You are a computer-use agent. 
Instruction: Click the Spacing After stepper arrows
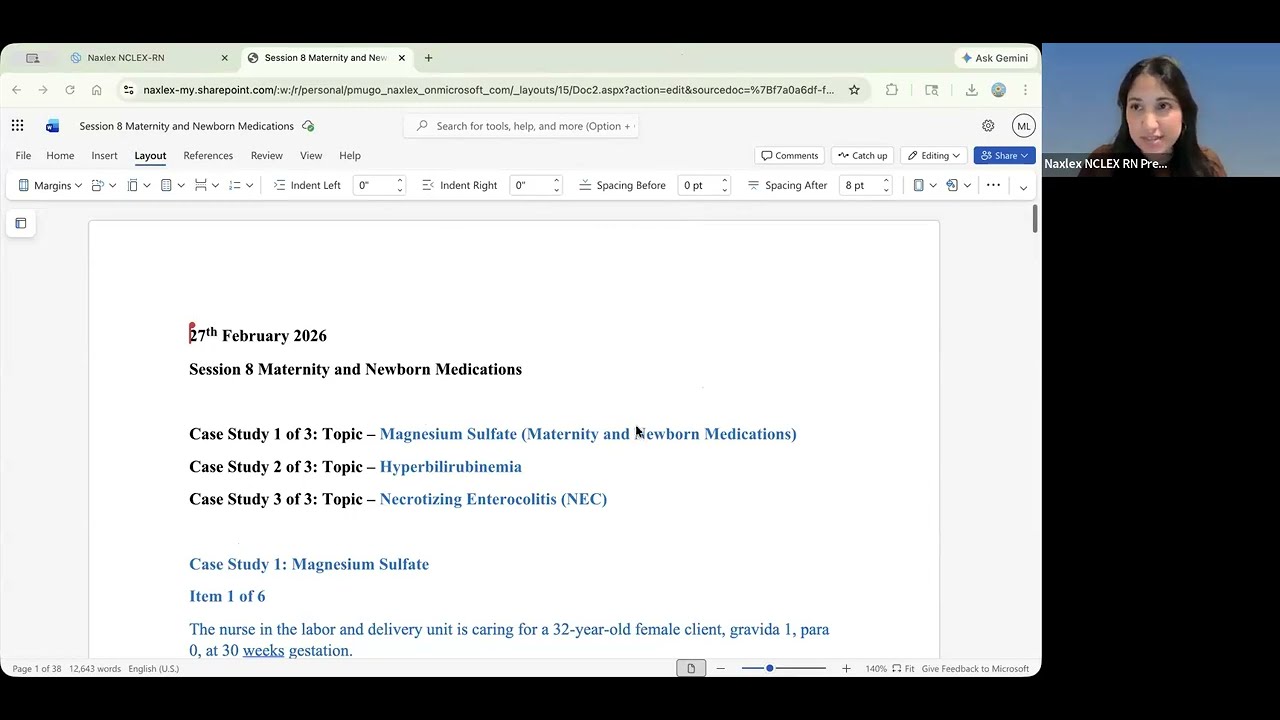click(886, 185)
